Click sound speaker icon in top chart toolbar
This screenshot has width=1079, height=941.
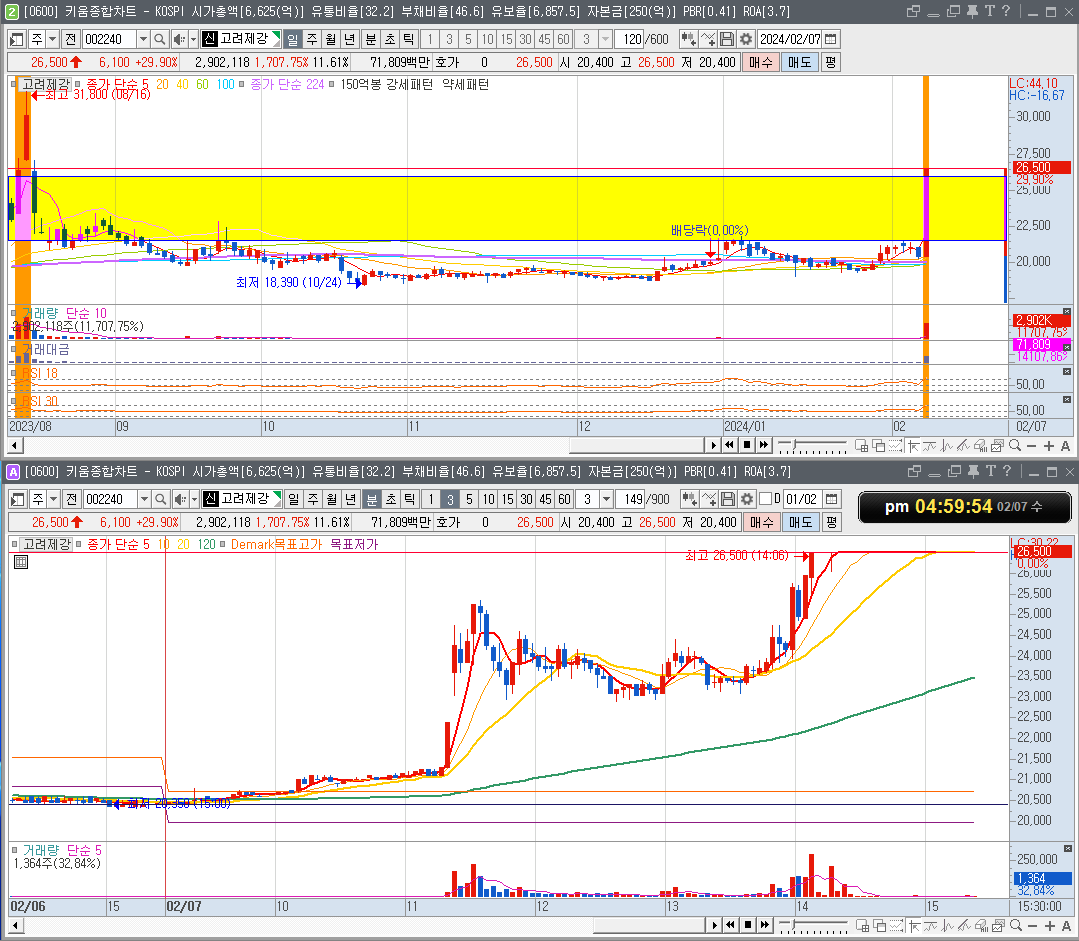tap(179, 39)
